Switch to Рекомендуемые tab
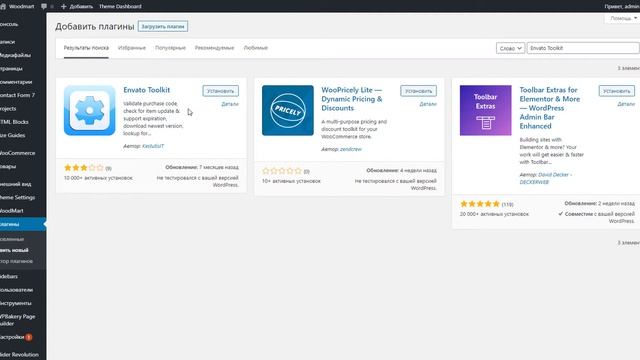 pos(214,48)
